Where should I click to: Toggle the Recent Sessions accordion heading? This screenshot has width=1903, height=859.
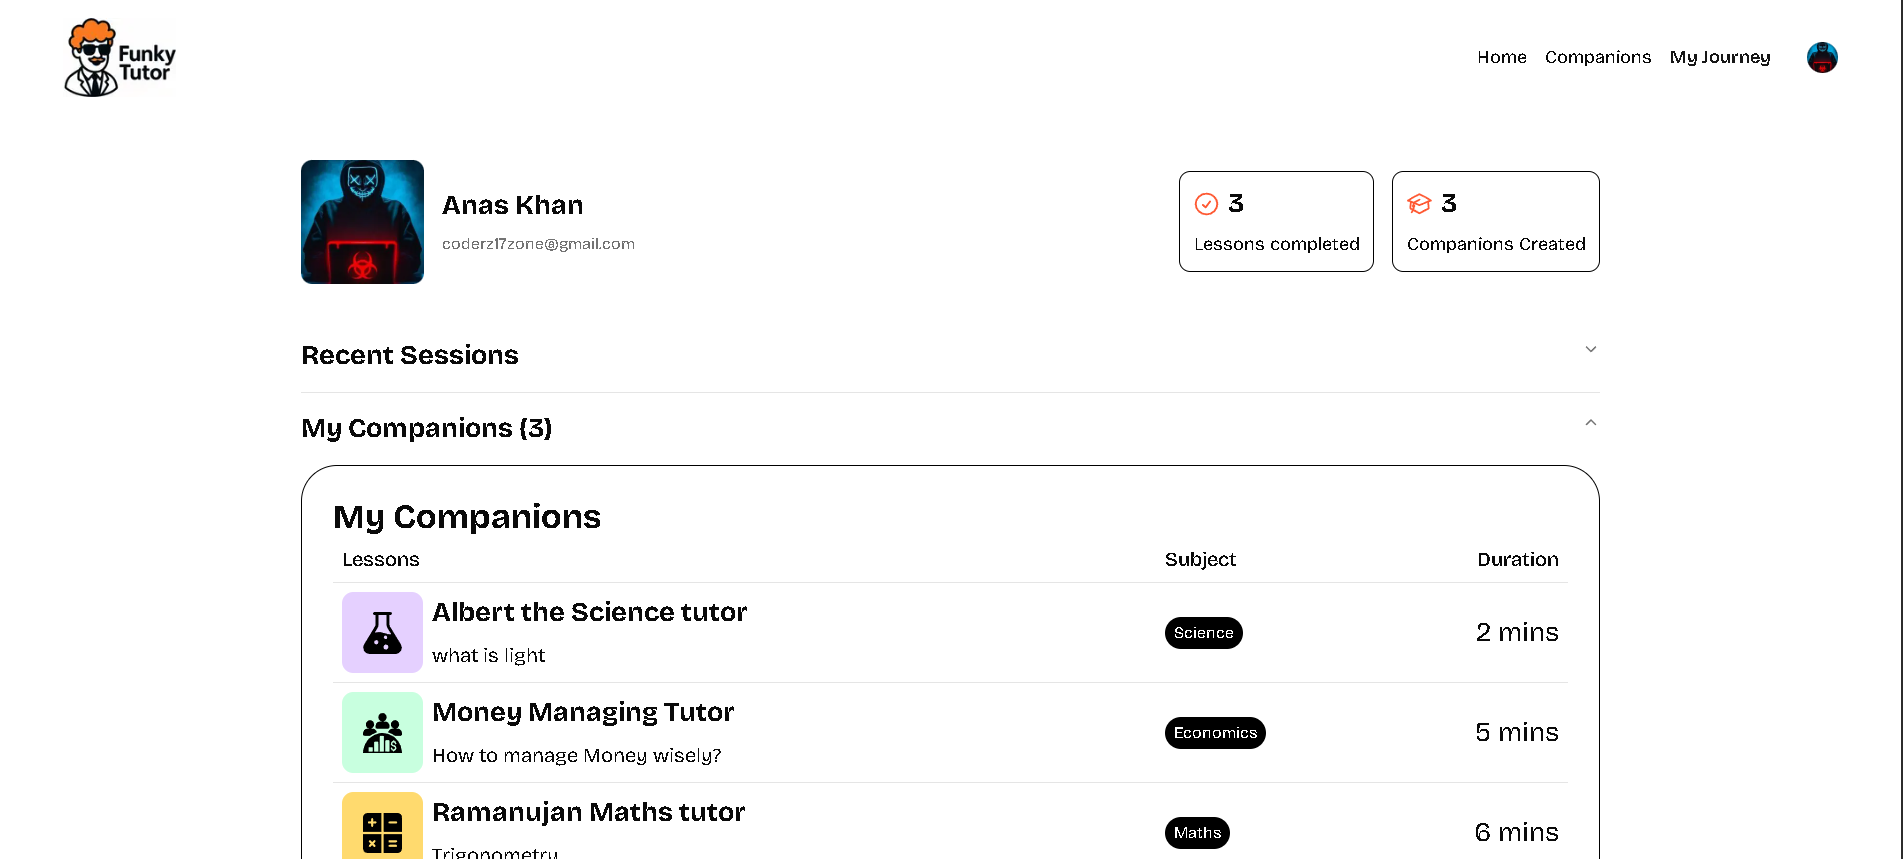[x=410, y=356]
